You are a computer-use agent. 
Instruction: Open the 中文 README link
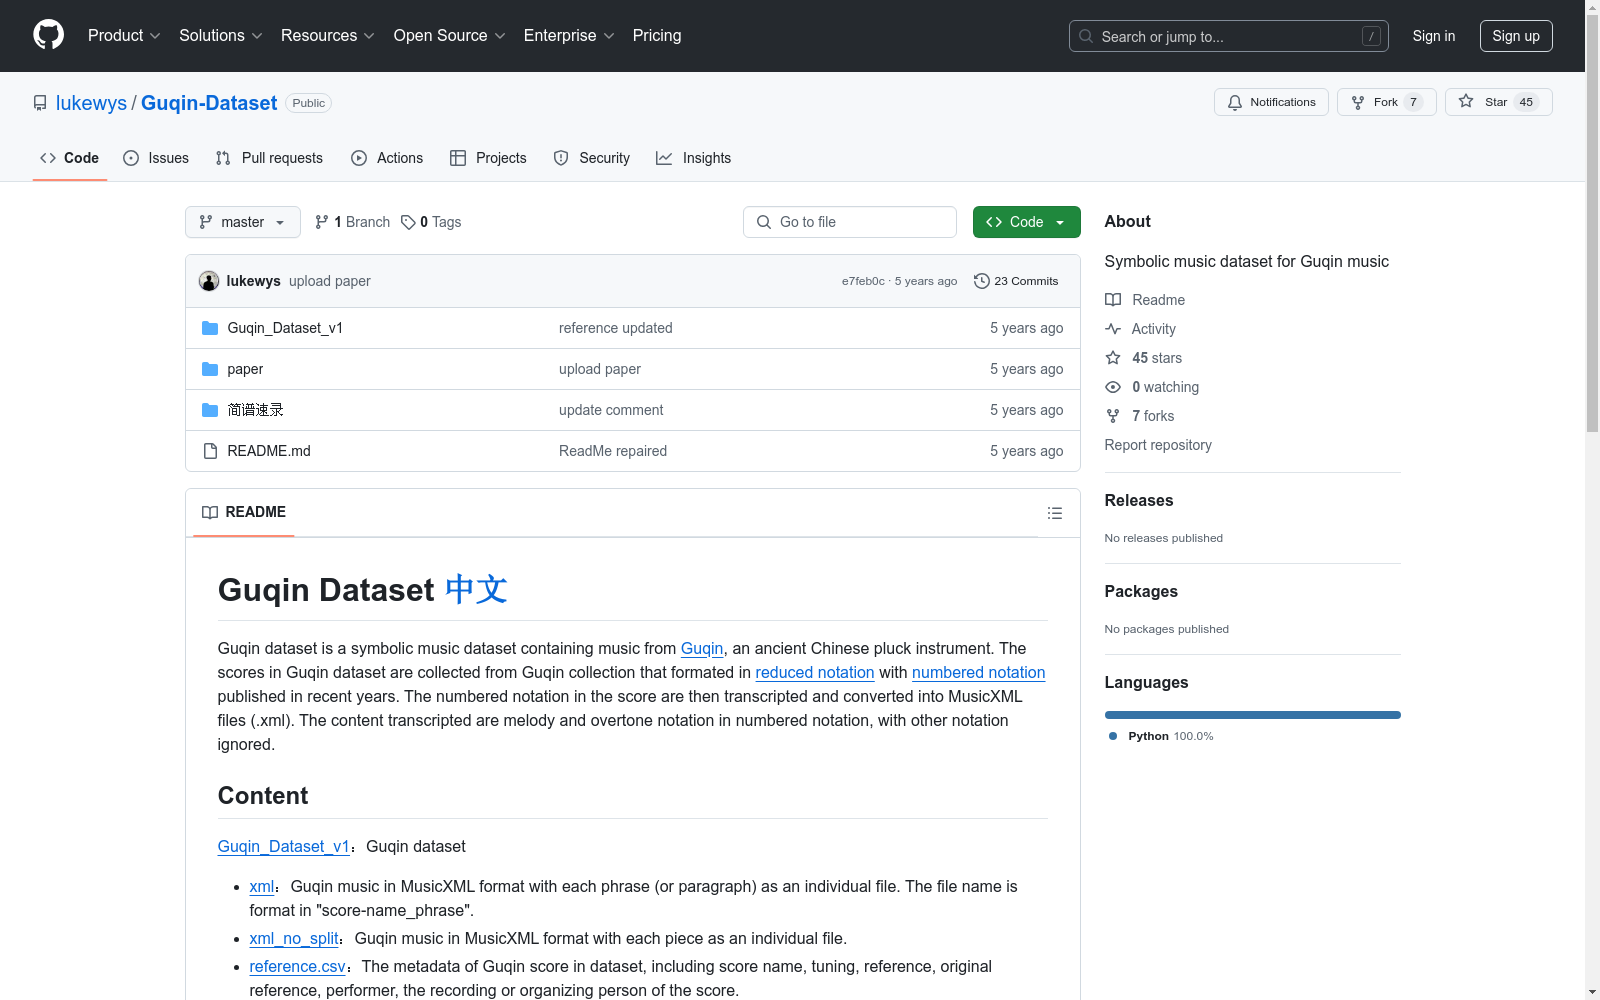[x=476, y=590]
